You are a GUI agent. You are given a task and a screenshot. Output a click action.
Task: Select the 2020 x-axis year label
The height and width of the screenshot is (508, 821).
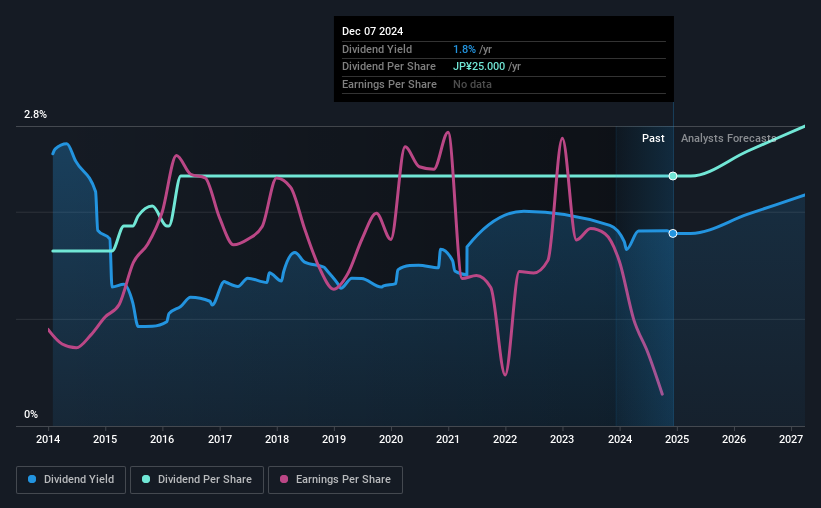point(391,439)
